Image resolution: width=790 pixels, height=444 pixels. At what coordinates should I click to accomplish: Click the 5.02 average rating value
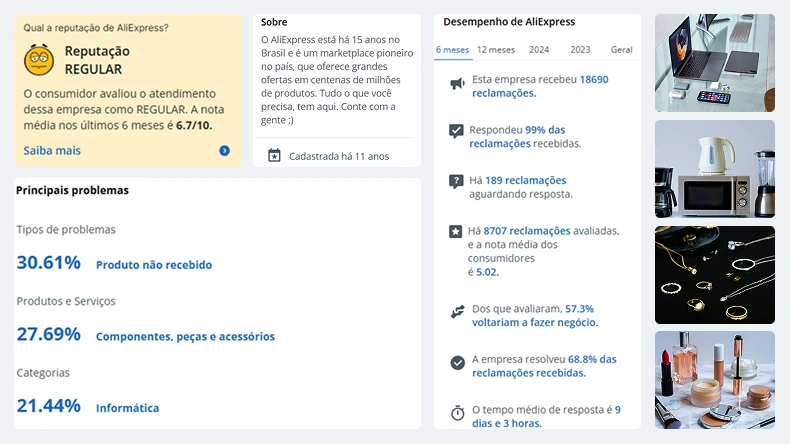coord(487,272)
